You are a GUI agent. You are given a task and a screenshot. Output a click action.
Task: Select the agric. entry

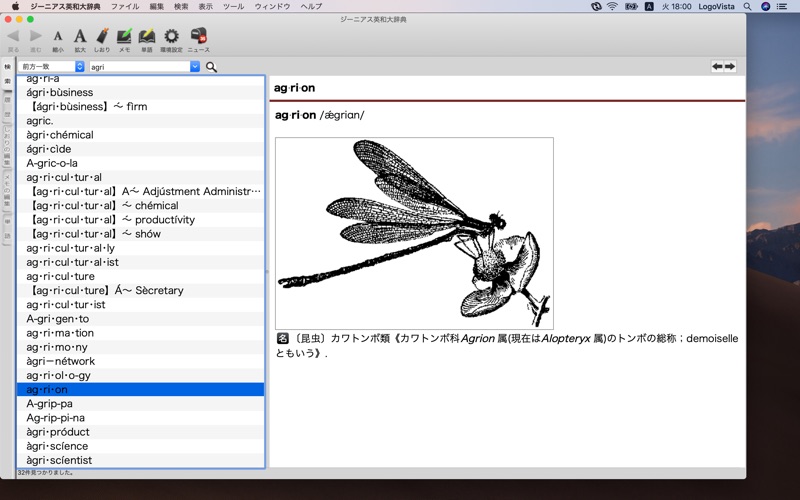(140, 121)
